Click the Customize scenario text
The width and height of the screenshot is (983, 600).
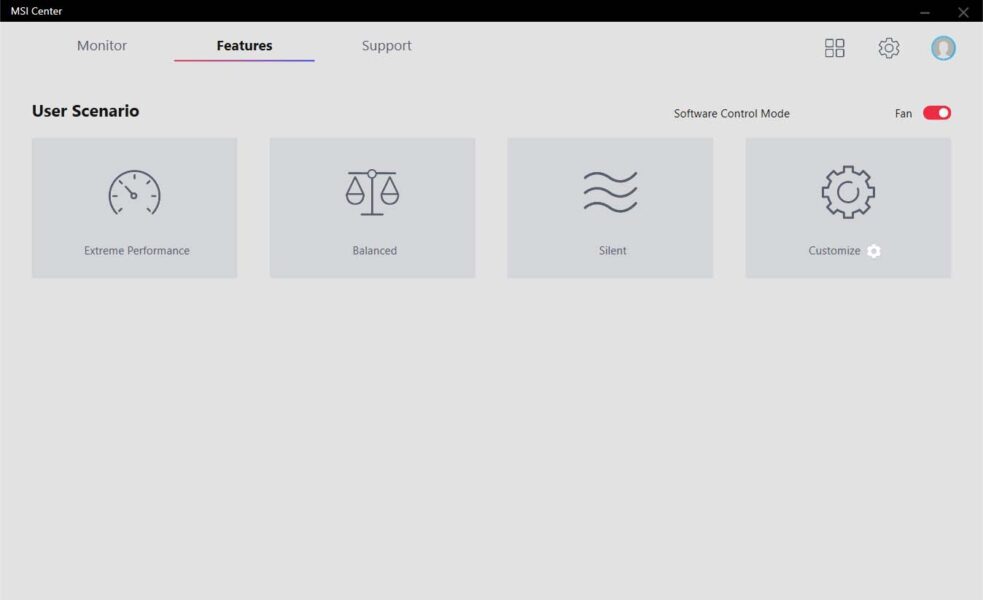[x=834, y=250]
